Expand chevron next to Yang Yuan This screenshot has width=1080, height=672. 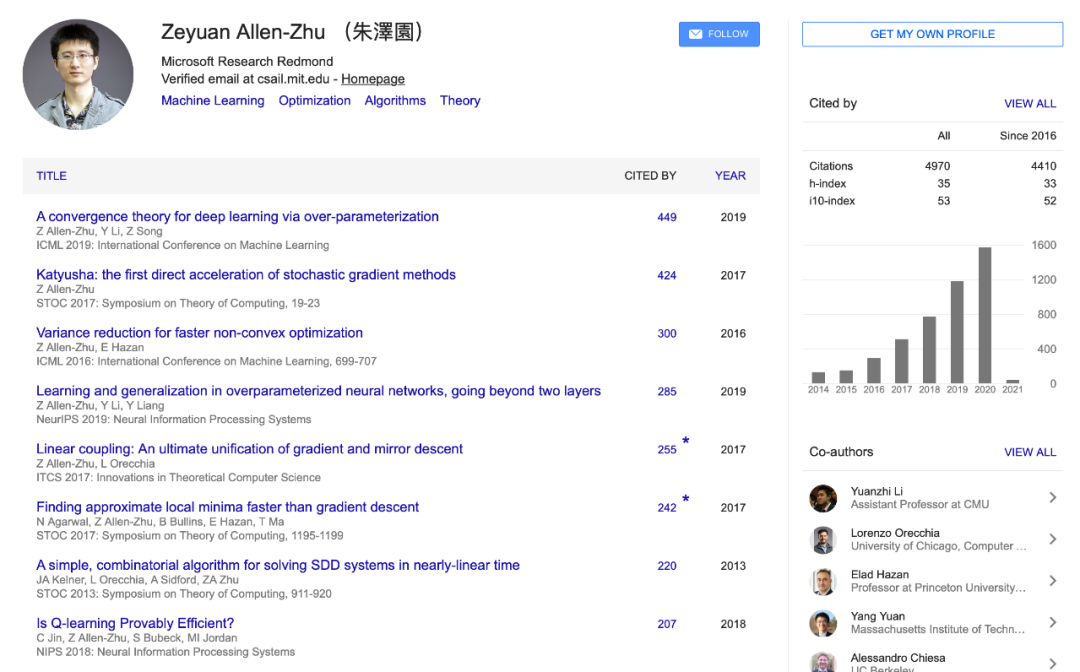pyautogui.click(x=1052, y=623)
